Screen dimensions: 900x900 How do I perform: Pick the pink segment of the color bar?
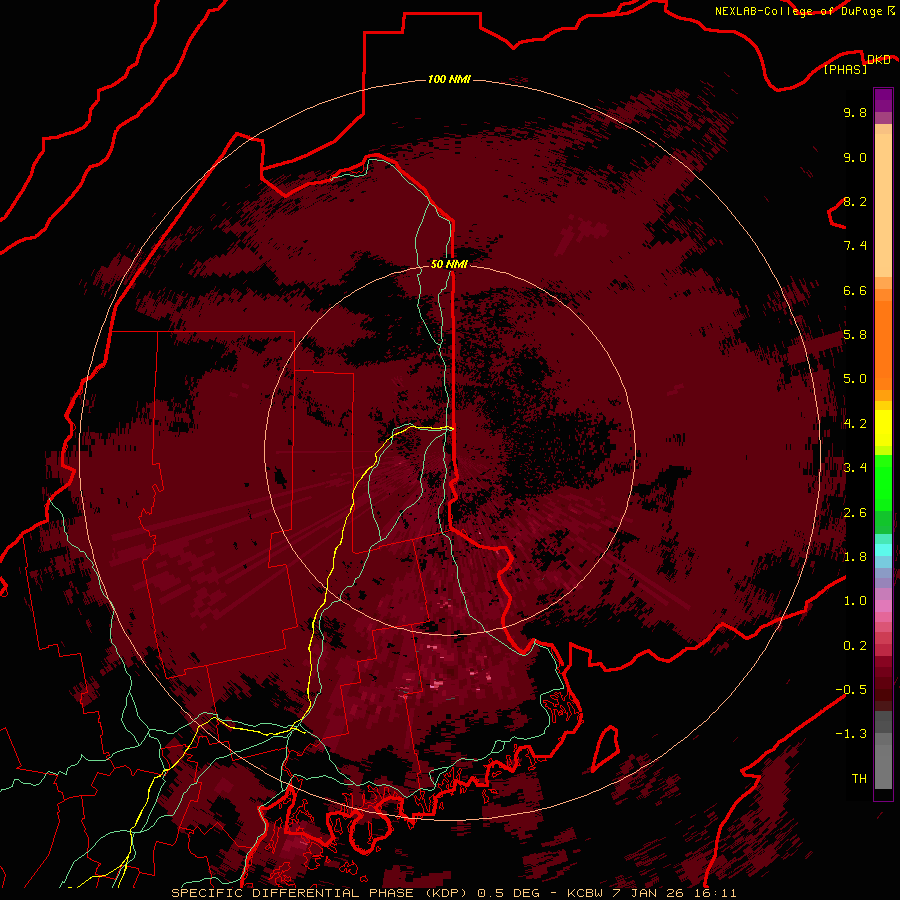(x=883, y=606)
